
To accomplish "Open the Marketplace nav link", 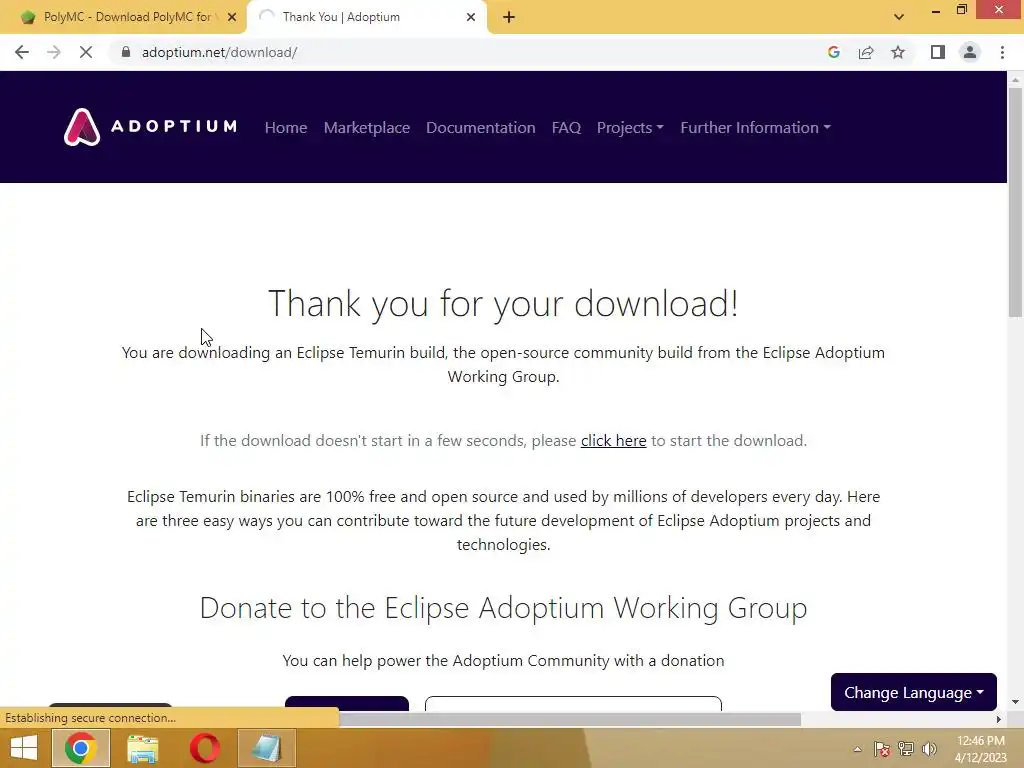I will [367, 127].
